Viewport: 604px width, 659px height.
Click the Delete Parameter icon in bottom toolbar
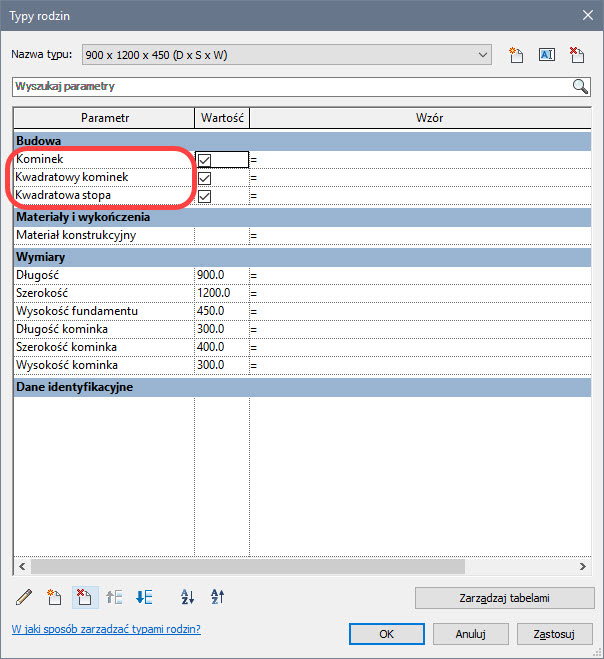click(x=85, y=598)
